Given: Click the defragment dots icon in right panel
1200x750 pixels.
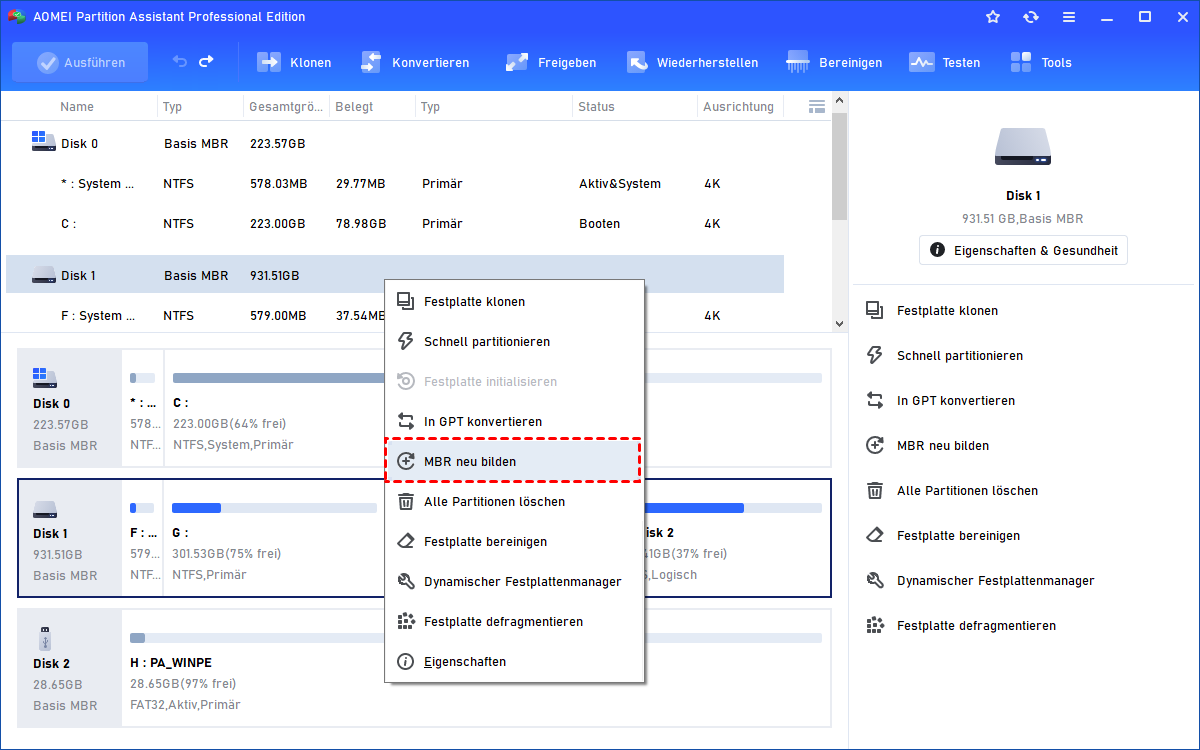Looking at the screenshot, I should 875,626.
